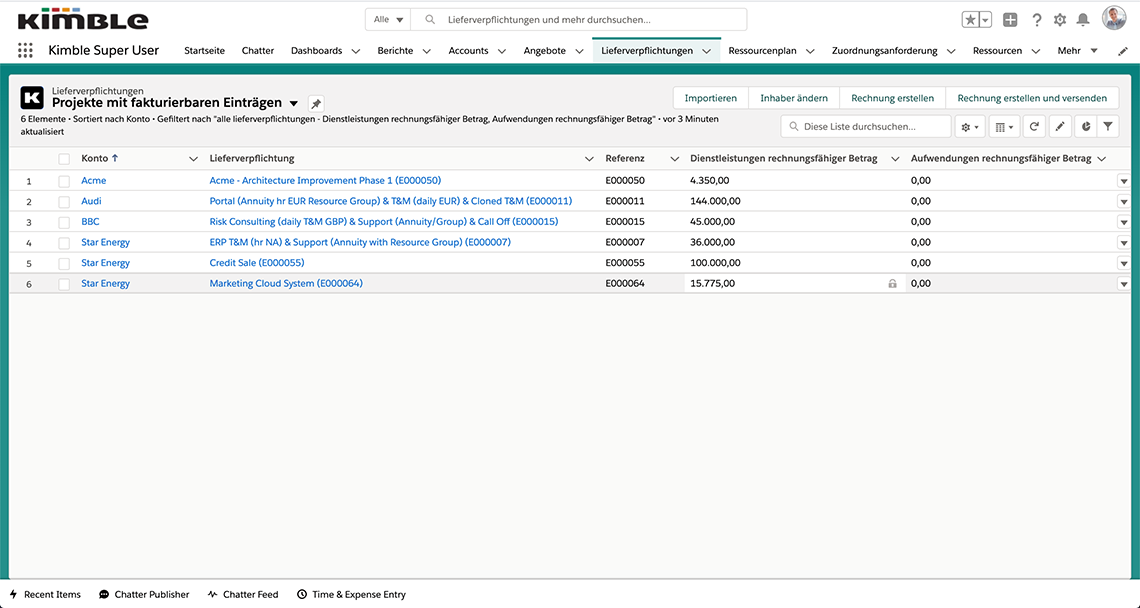Open Risk Consulting delivery engagement link
Screen dimensions: 1140x608
click(384, 222)
